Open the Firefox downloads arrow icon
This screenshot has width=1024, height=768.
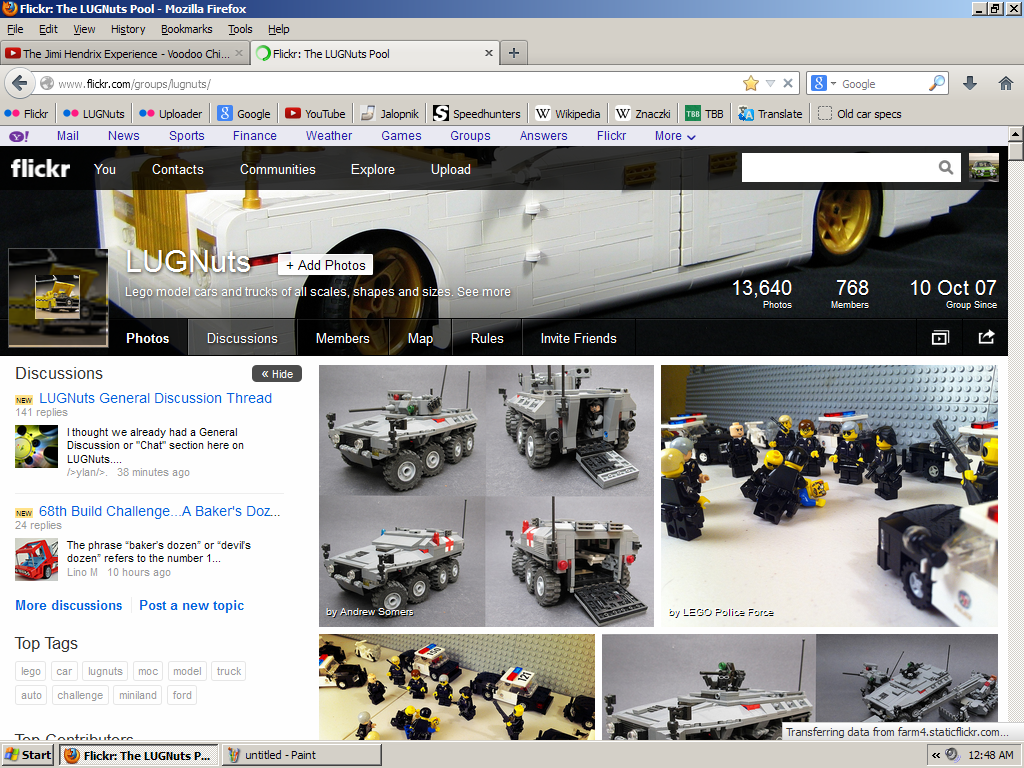pyautogui.click(x=970, y=83)
